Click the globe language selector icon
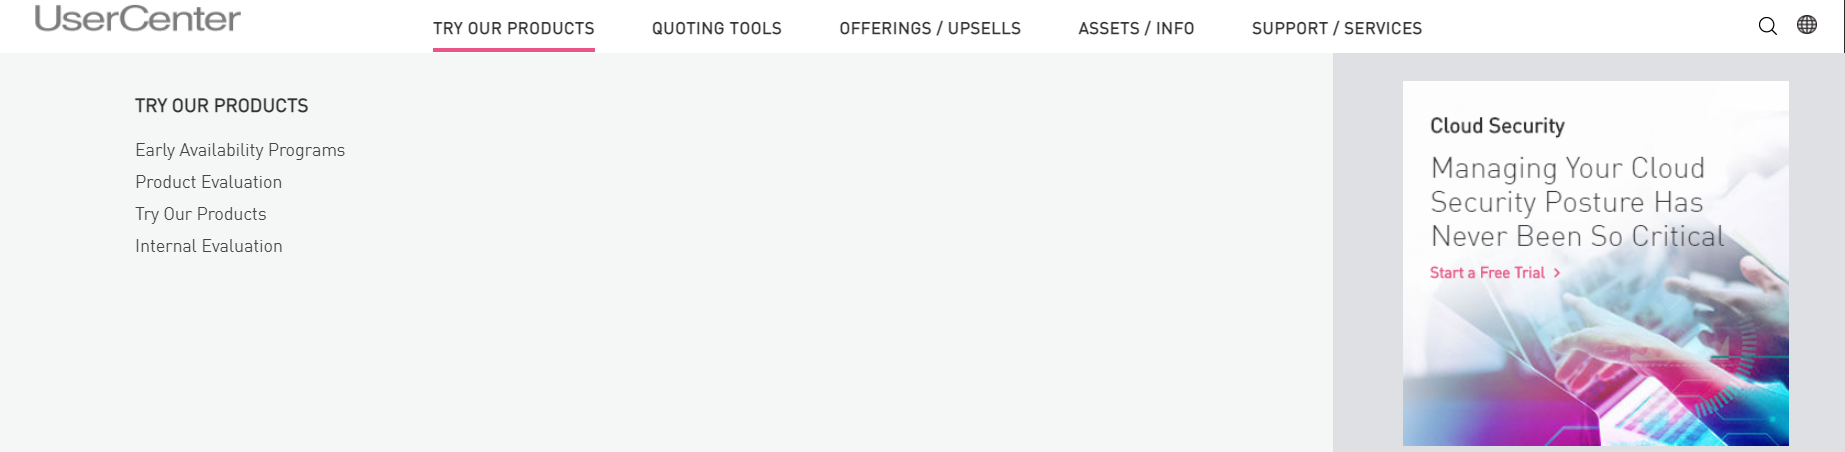1845x452 pixels. 1807,25
